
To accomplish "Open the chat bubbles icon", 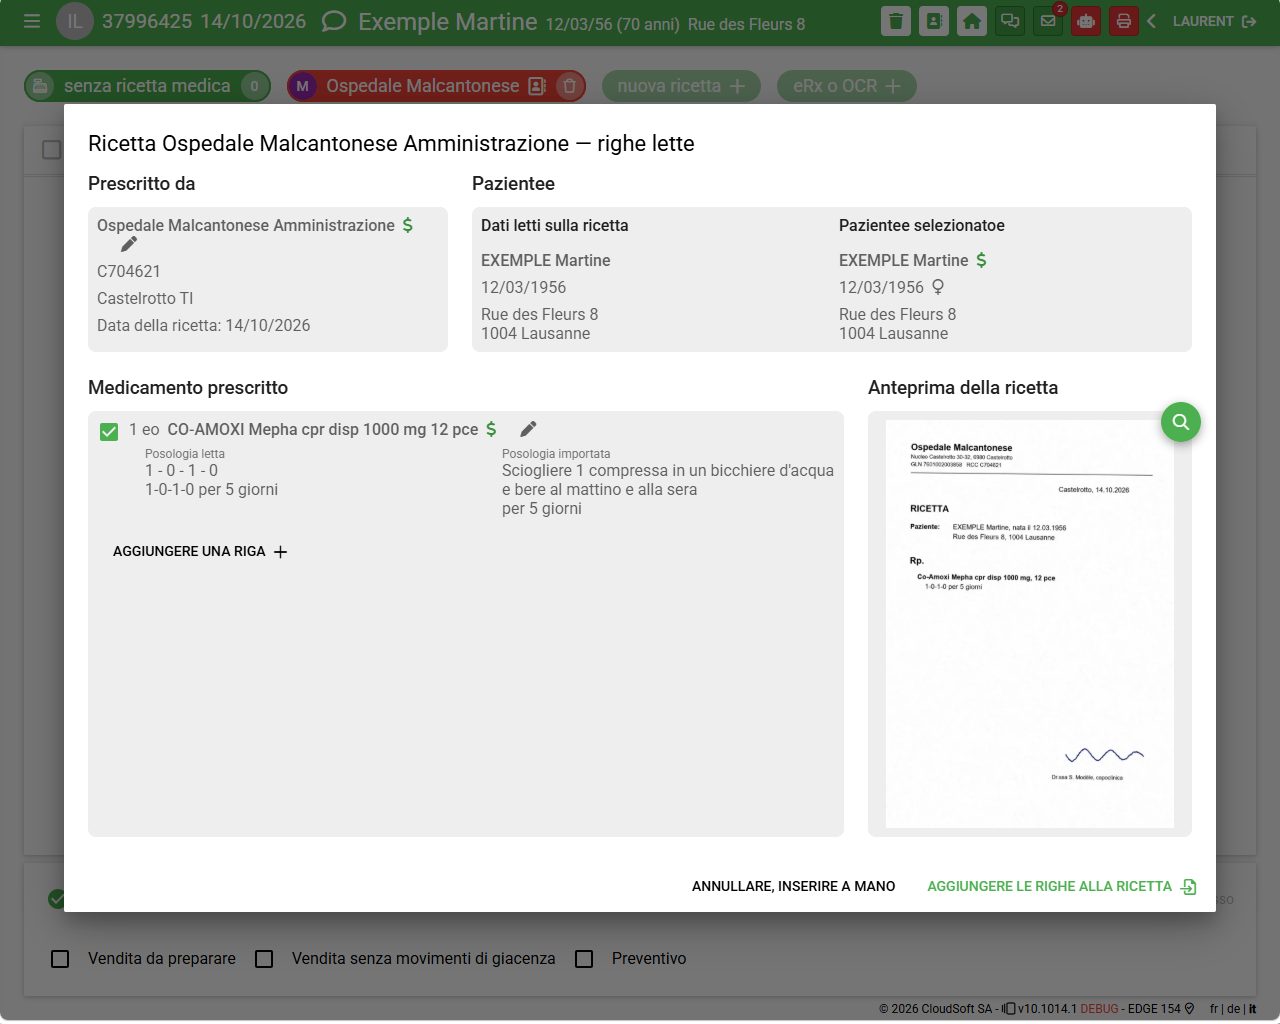I will pyautogui.click(x=1010, y=21).
